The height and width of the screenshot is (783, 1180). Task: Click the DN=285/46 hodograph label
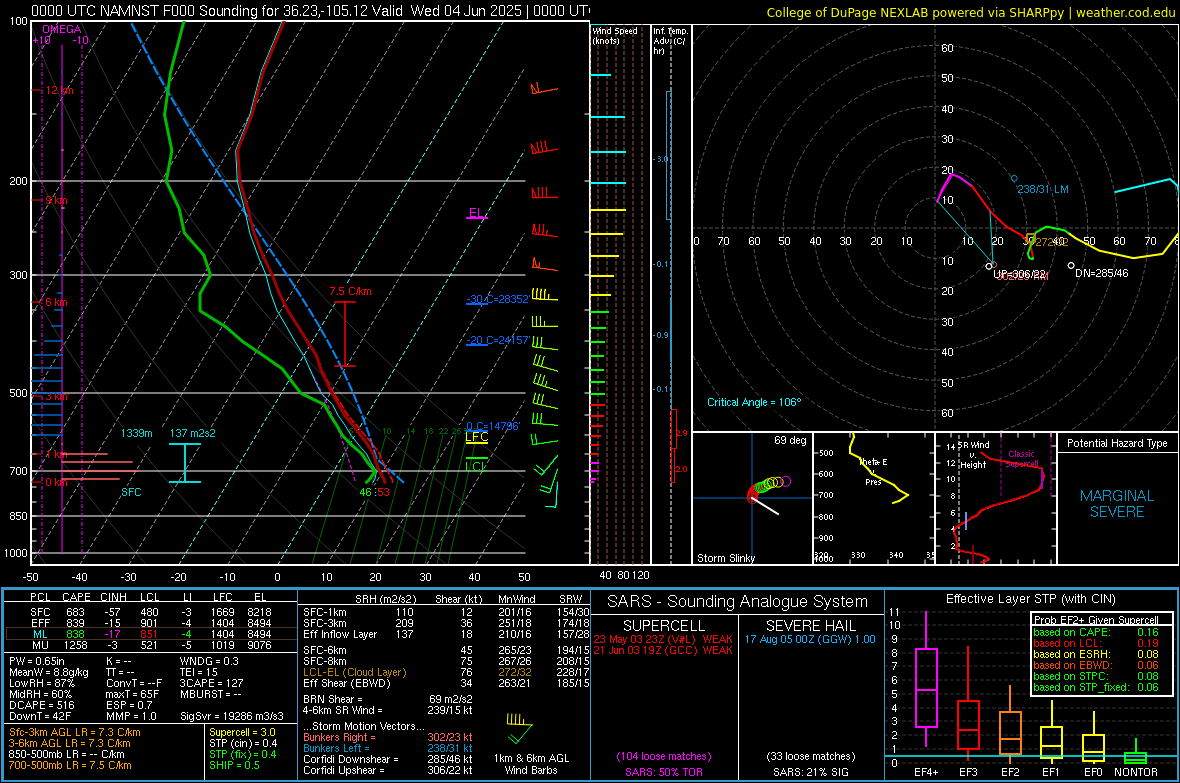pos(1102,273)
